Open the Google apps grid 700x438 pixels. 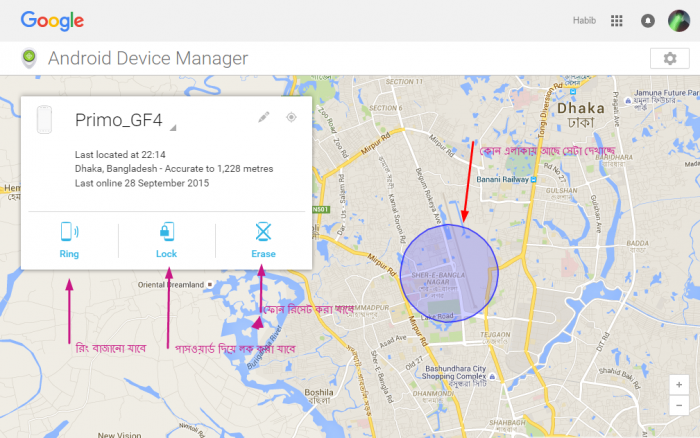click(617, 21)
